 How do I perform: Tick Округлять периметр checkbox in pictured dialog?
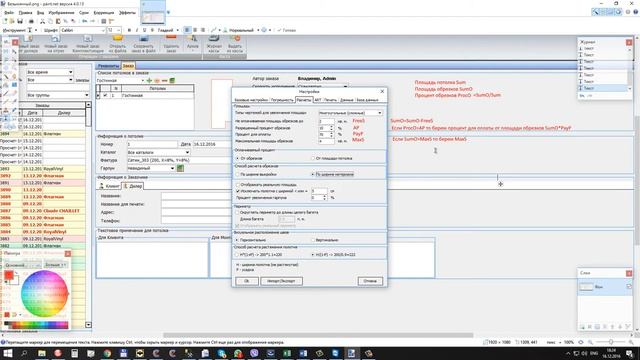tap(237, 213)
